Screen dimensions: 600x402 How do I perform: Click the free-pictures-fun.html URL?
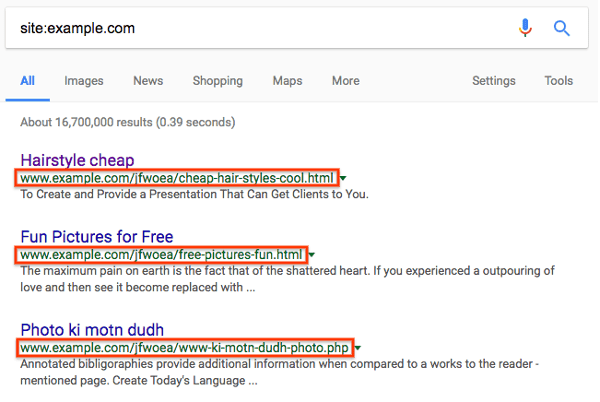coord(161,255)
